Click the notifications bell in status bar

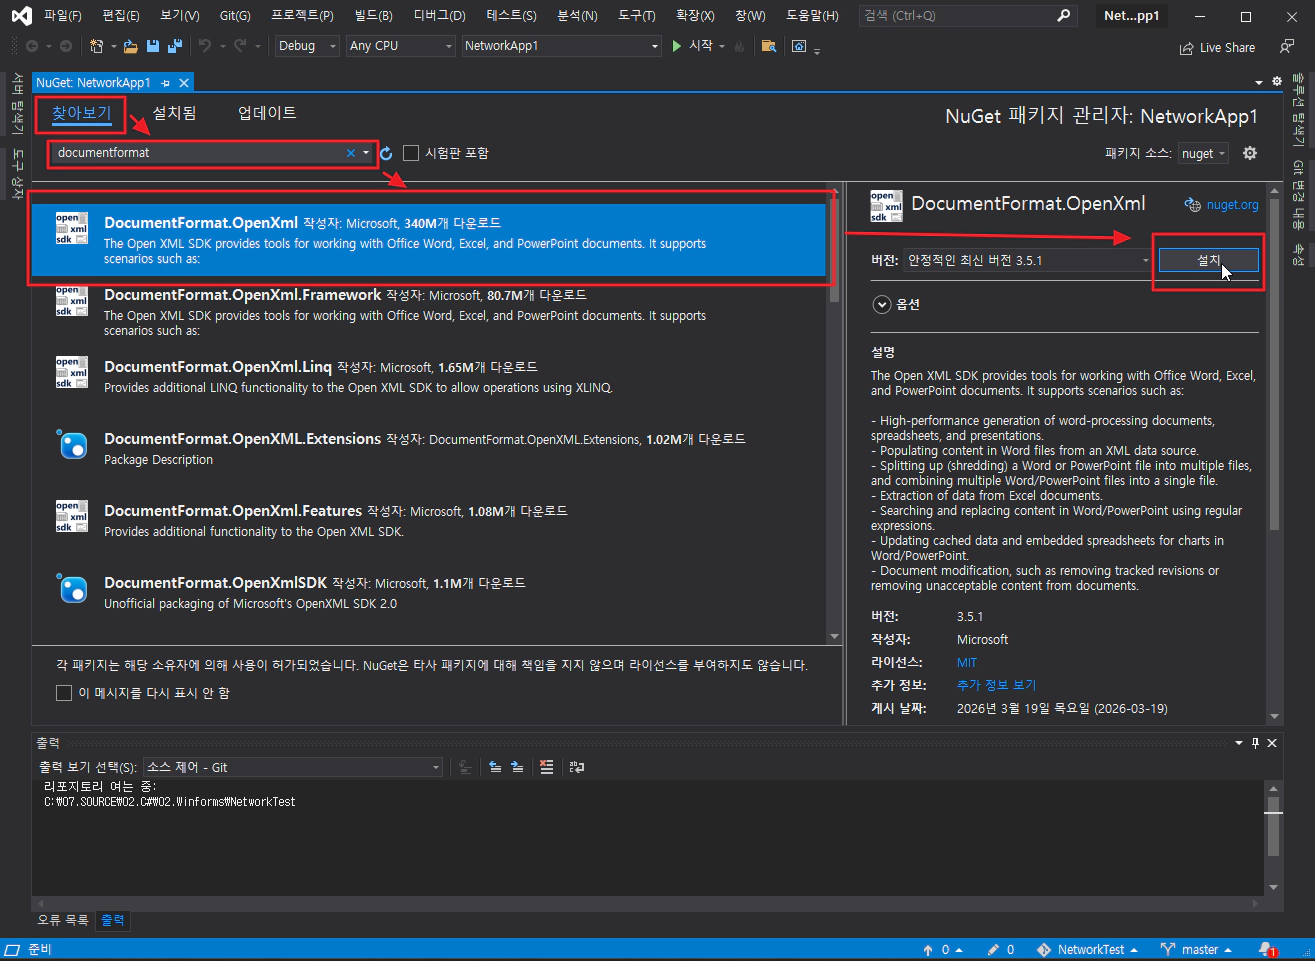[x=1267, y=950]
